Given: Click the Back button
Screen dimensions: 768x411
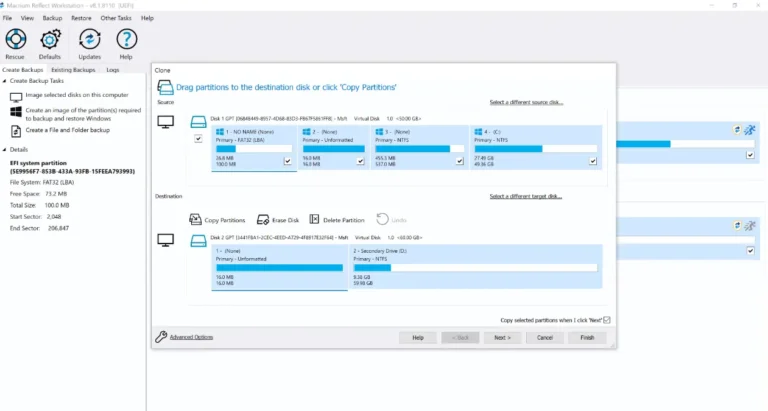Looking at the screenshot, I should coord(460,338).
